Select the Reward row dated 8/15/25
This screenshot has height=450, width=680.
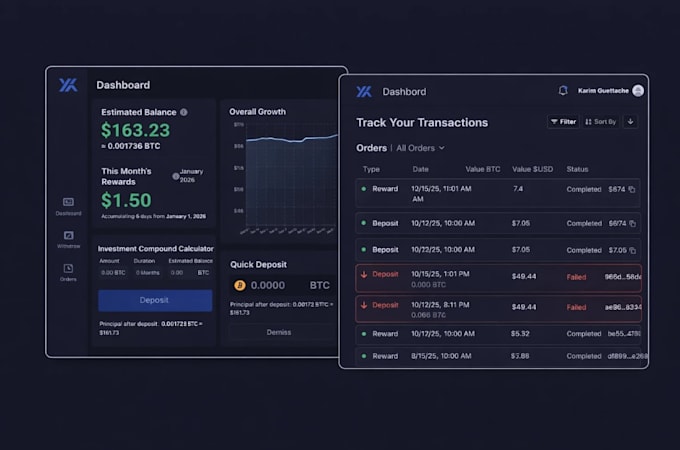tap(498, 356)
